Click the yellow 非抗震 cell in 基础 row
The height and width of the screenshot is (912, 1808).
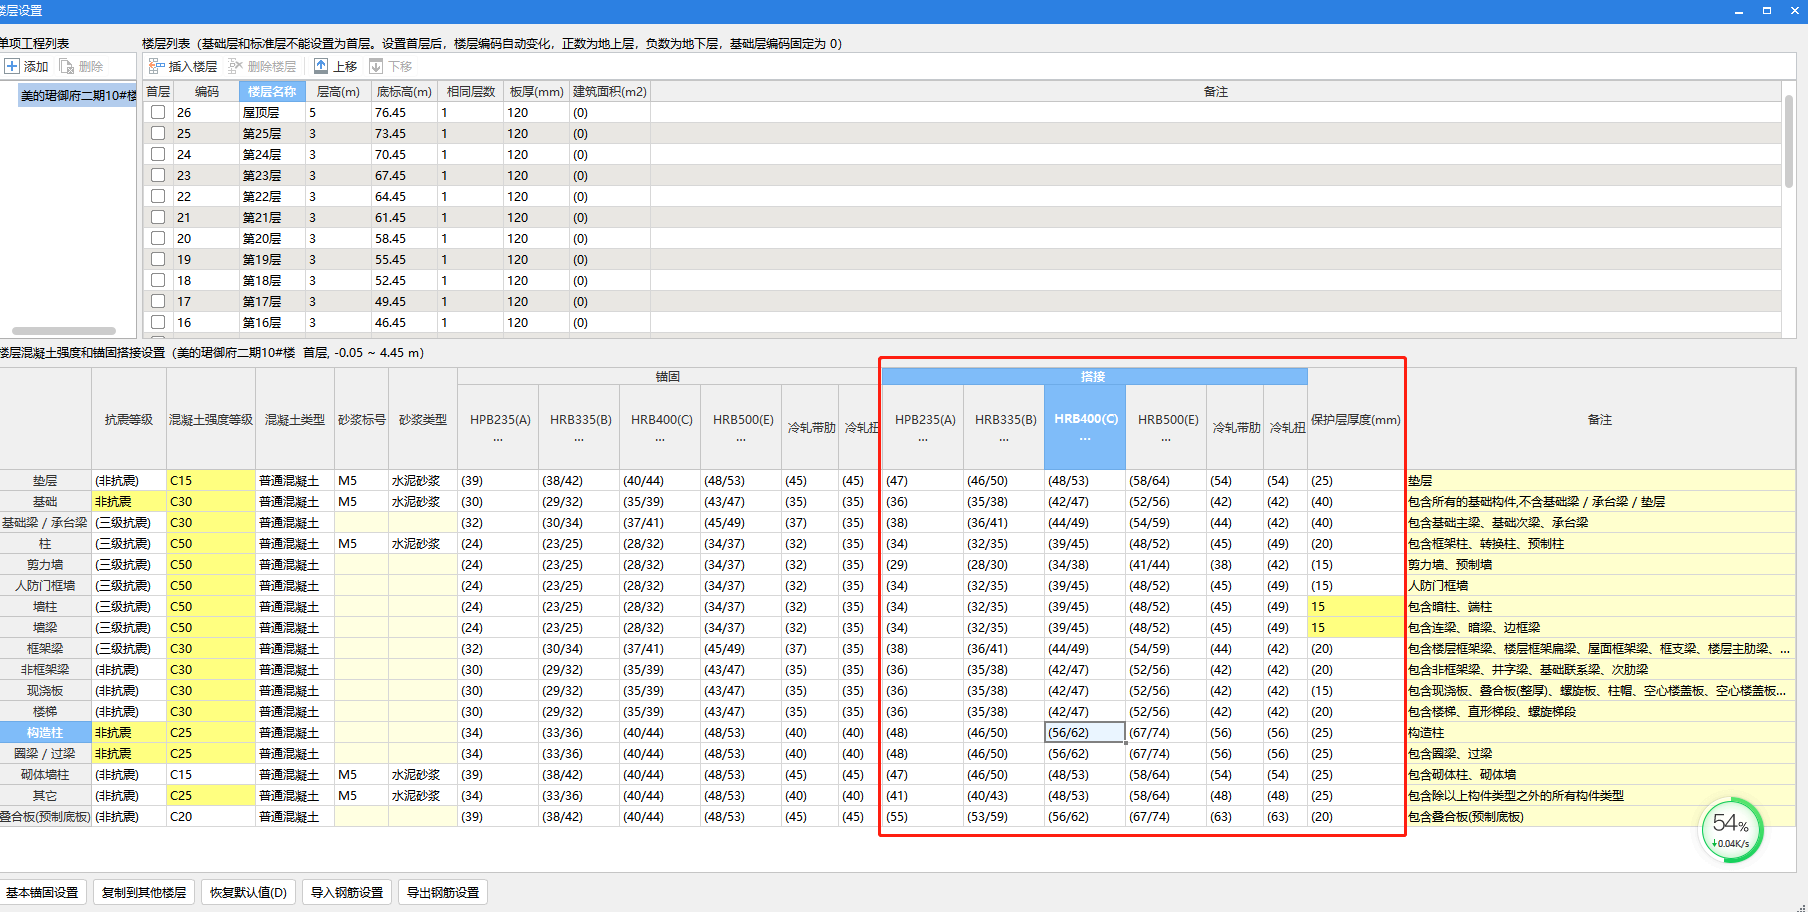tap(129, 502)
